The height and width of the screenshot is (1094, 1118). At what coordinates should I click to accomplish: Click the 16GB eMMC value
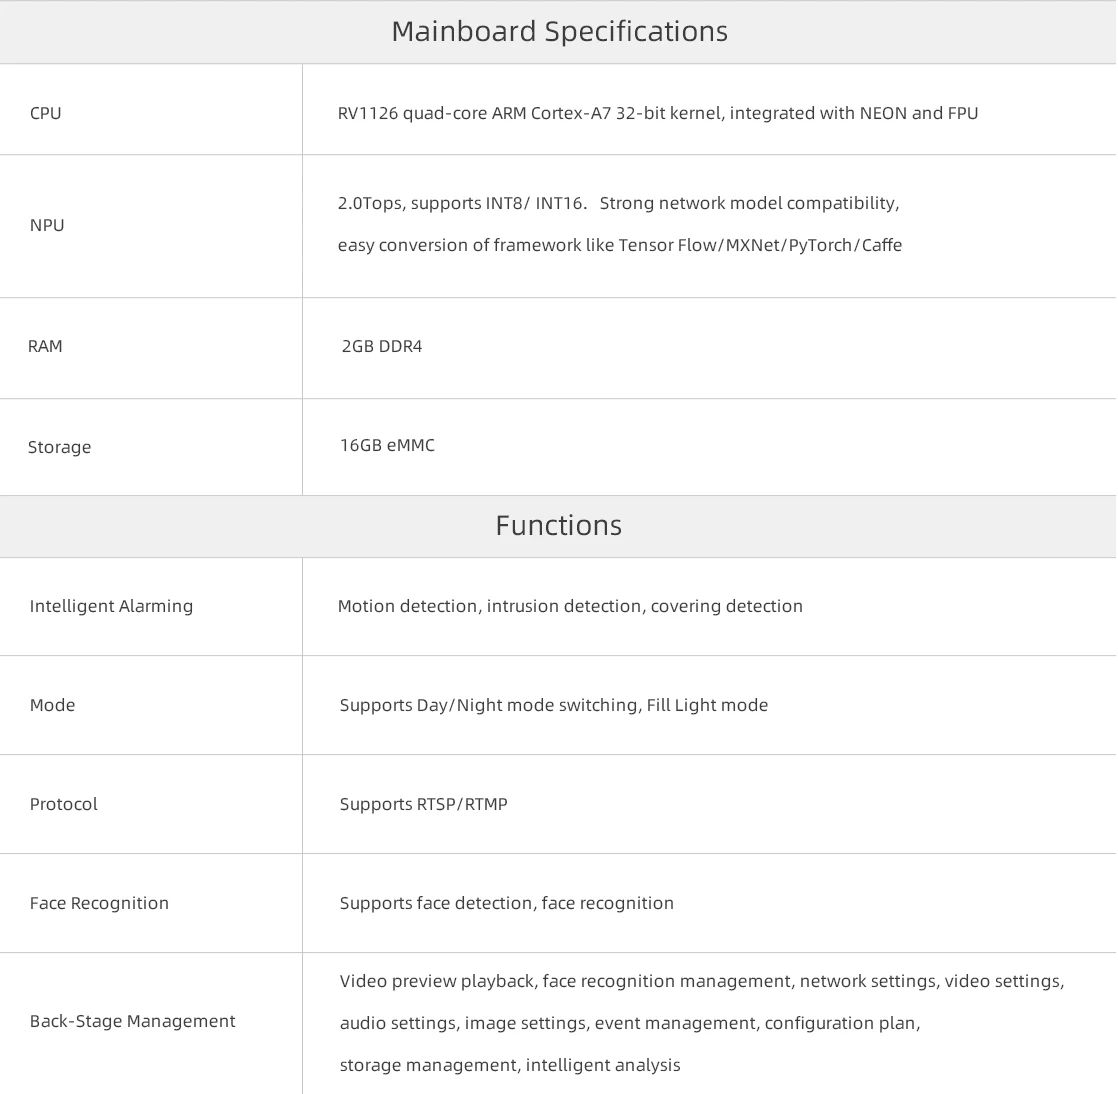[x=387, y=446]
